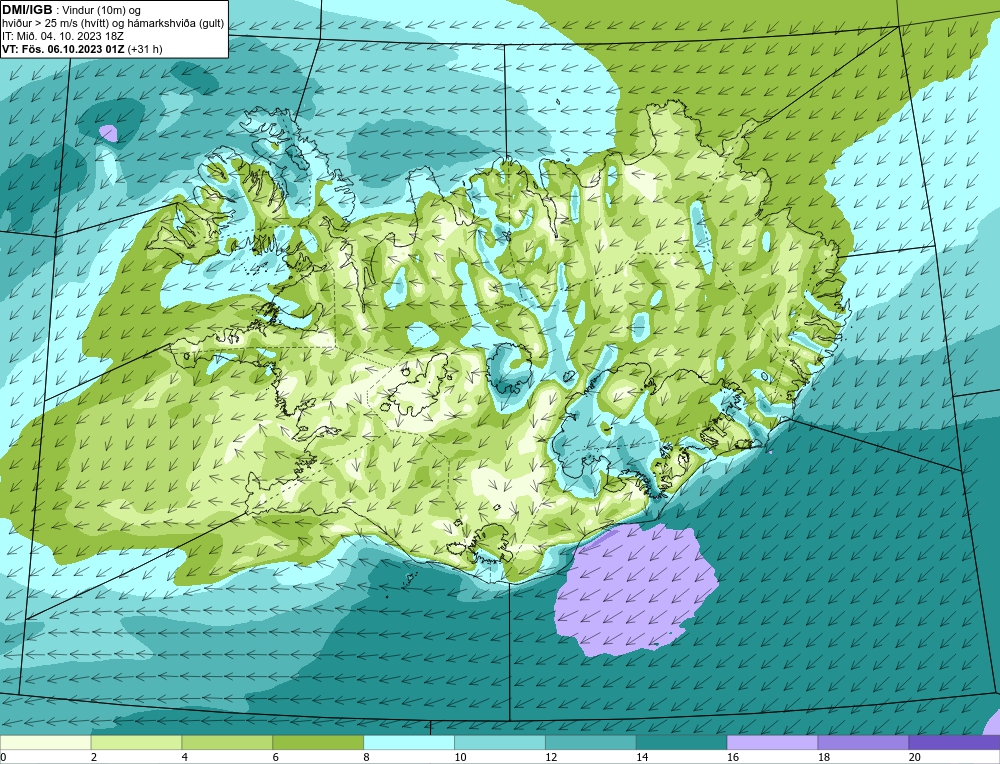The width and height of the screenshot is (1000, 764).
Task: Click the light purple 16–18 m/s legend swatch
Action: [772, 742]
